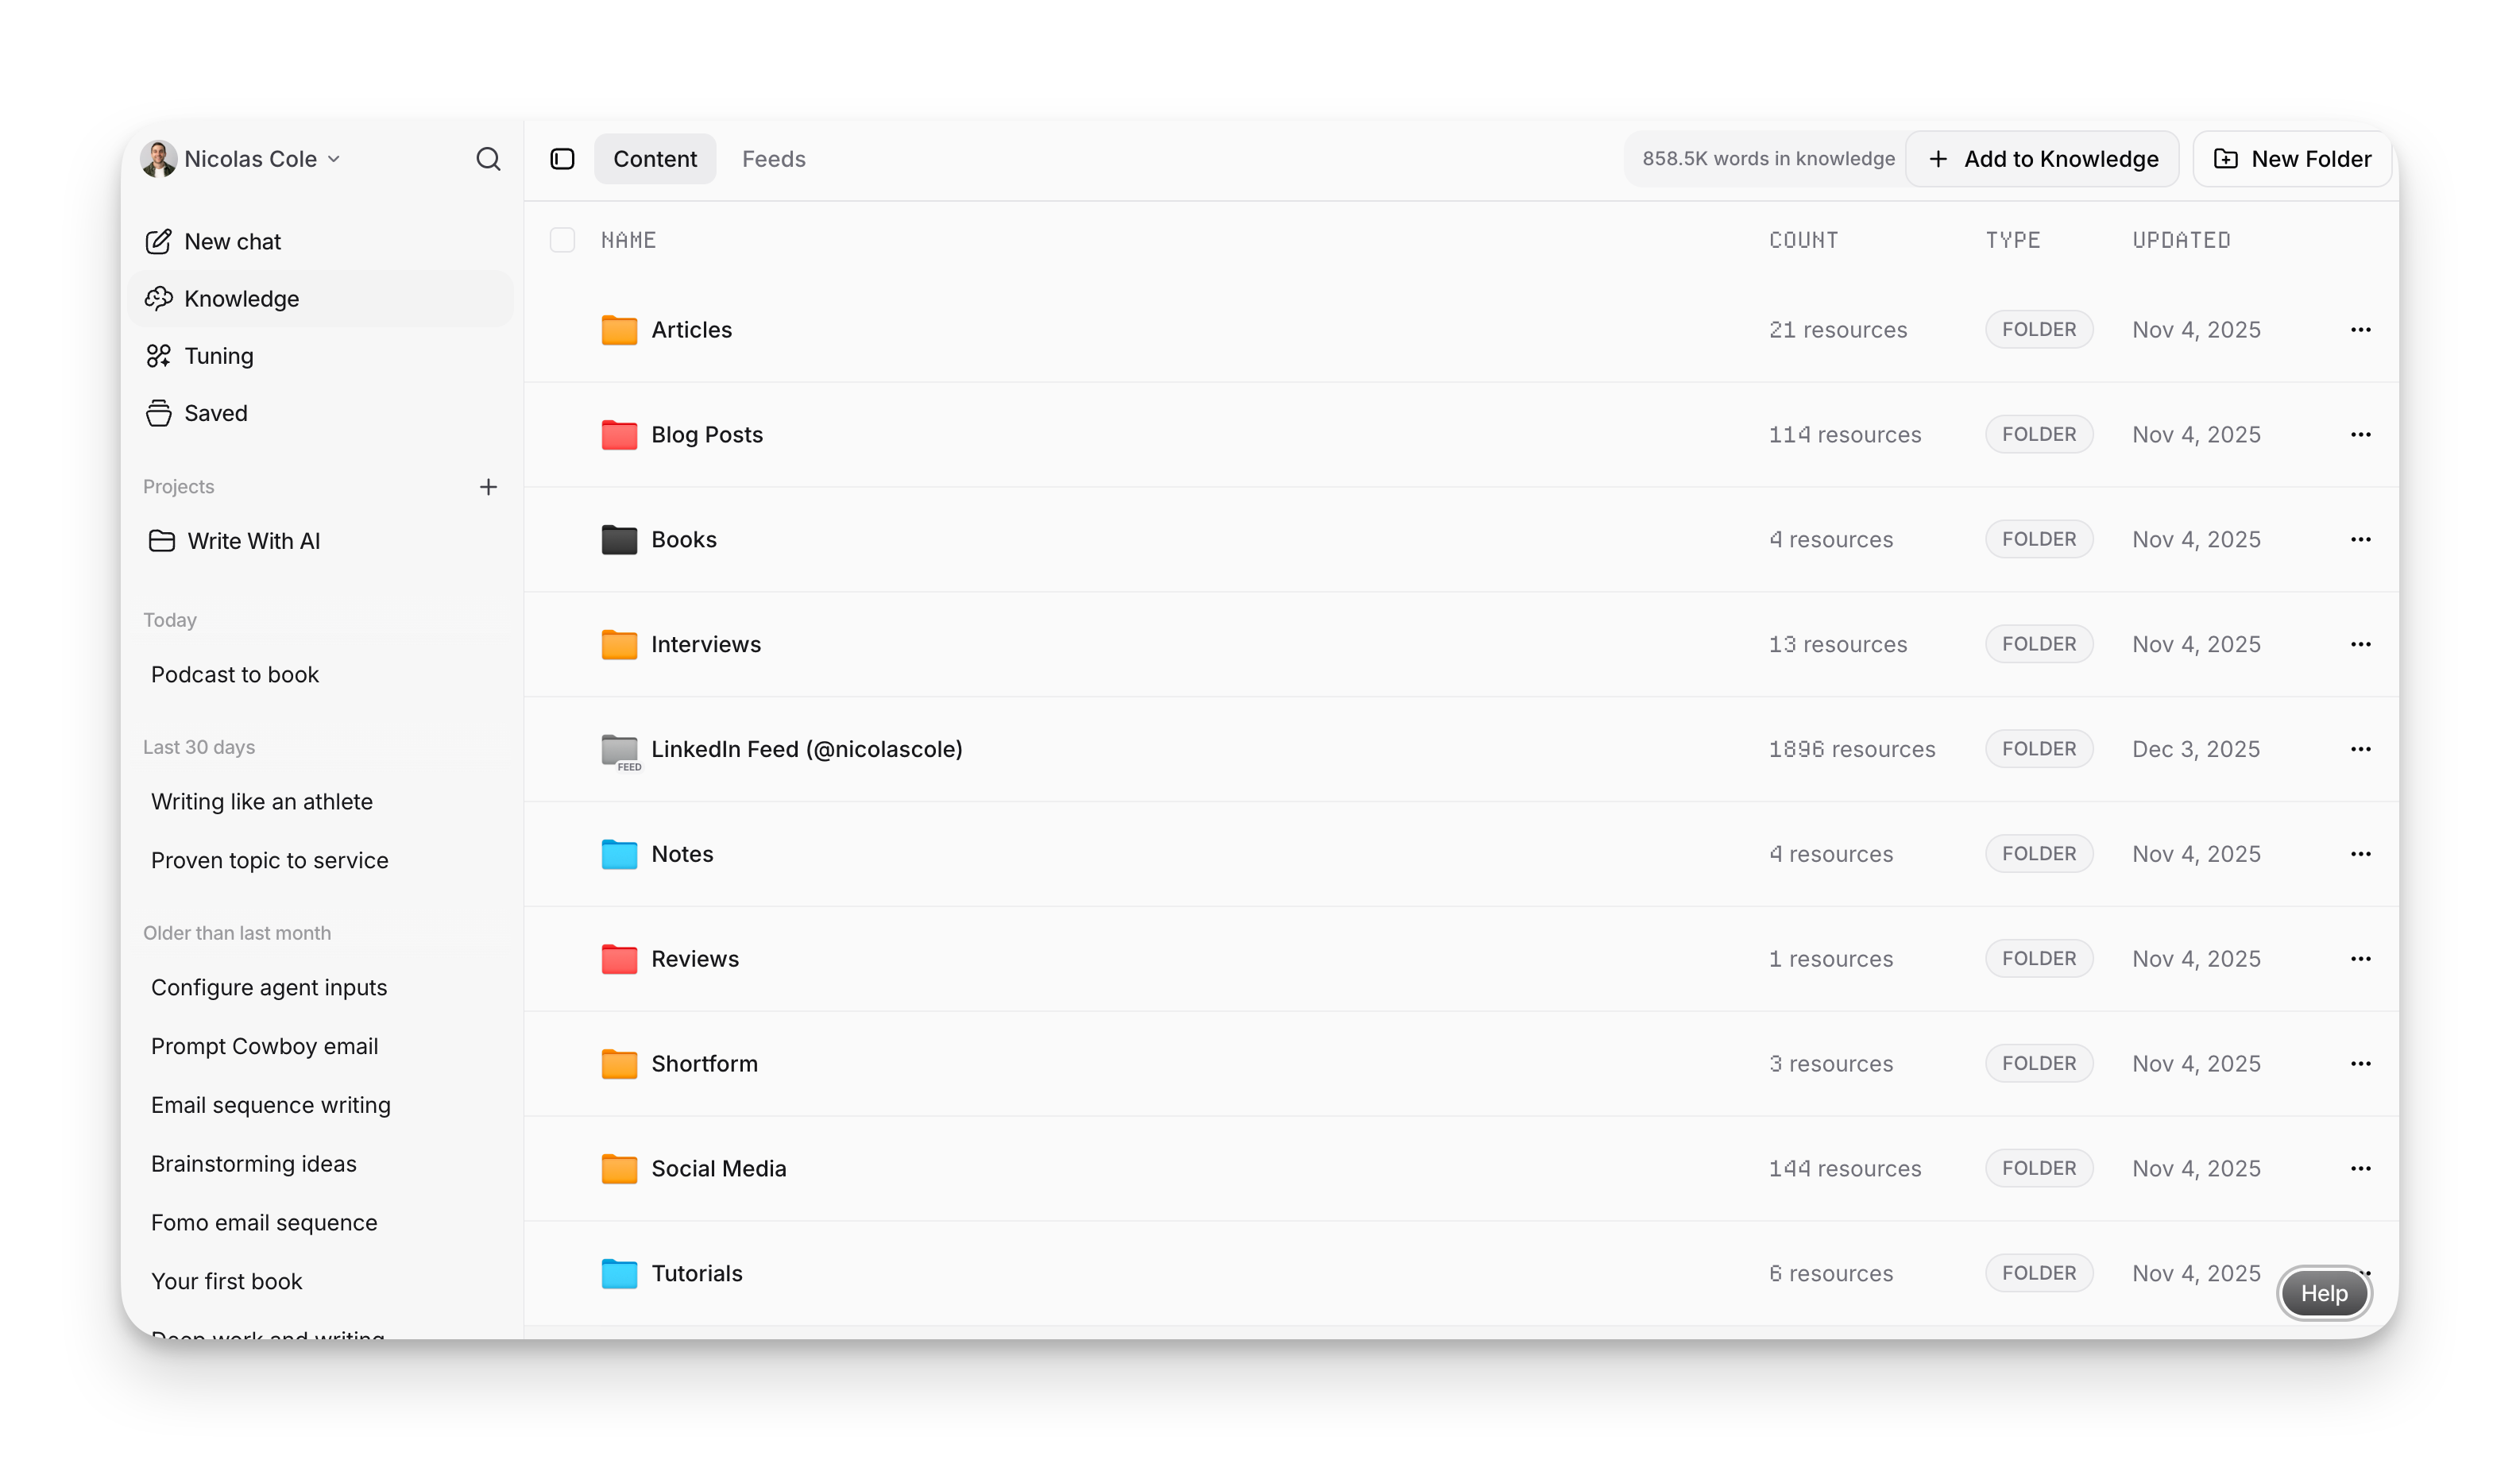Click the UPDATED column header
Viewport: 2520px width, 1460px height.
click(2181, 240)
